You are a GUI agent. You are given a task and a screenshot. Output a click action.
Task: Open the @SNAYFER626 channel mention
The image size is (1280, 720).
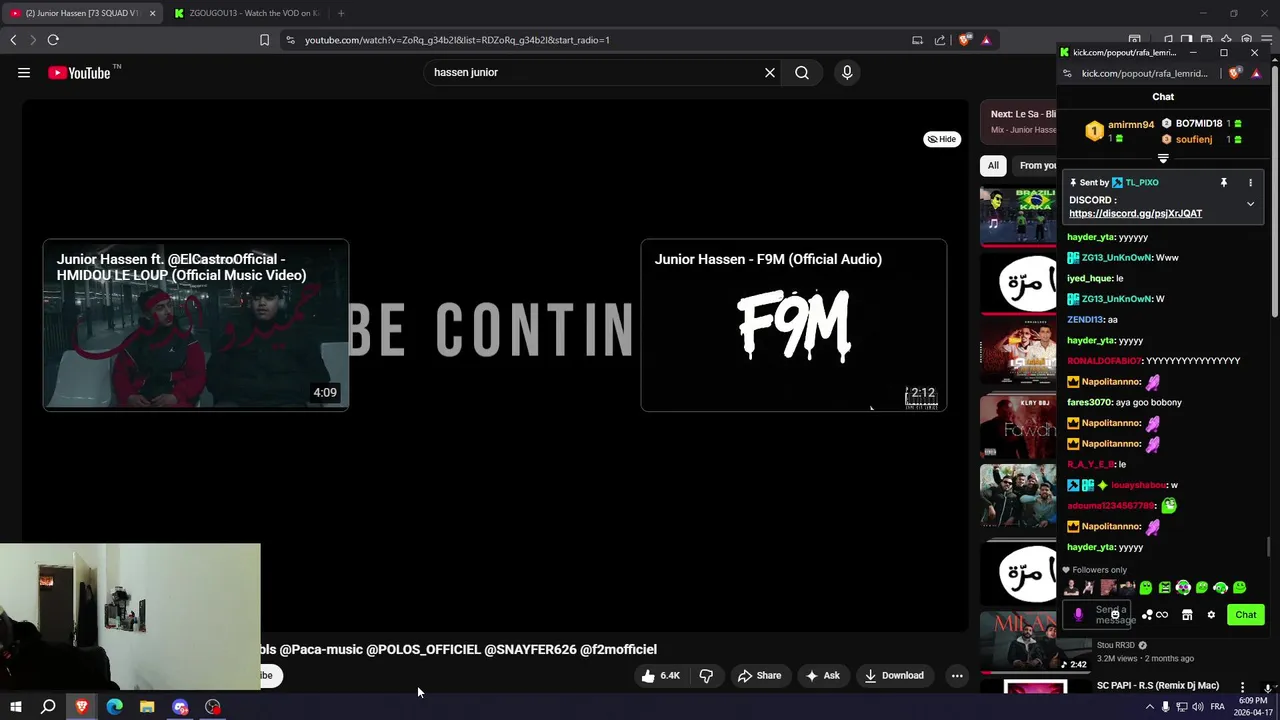pyautogui.click(x=530, y=649)
